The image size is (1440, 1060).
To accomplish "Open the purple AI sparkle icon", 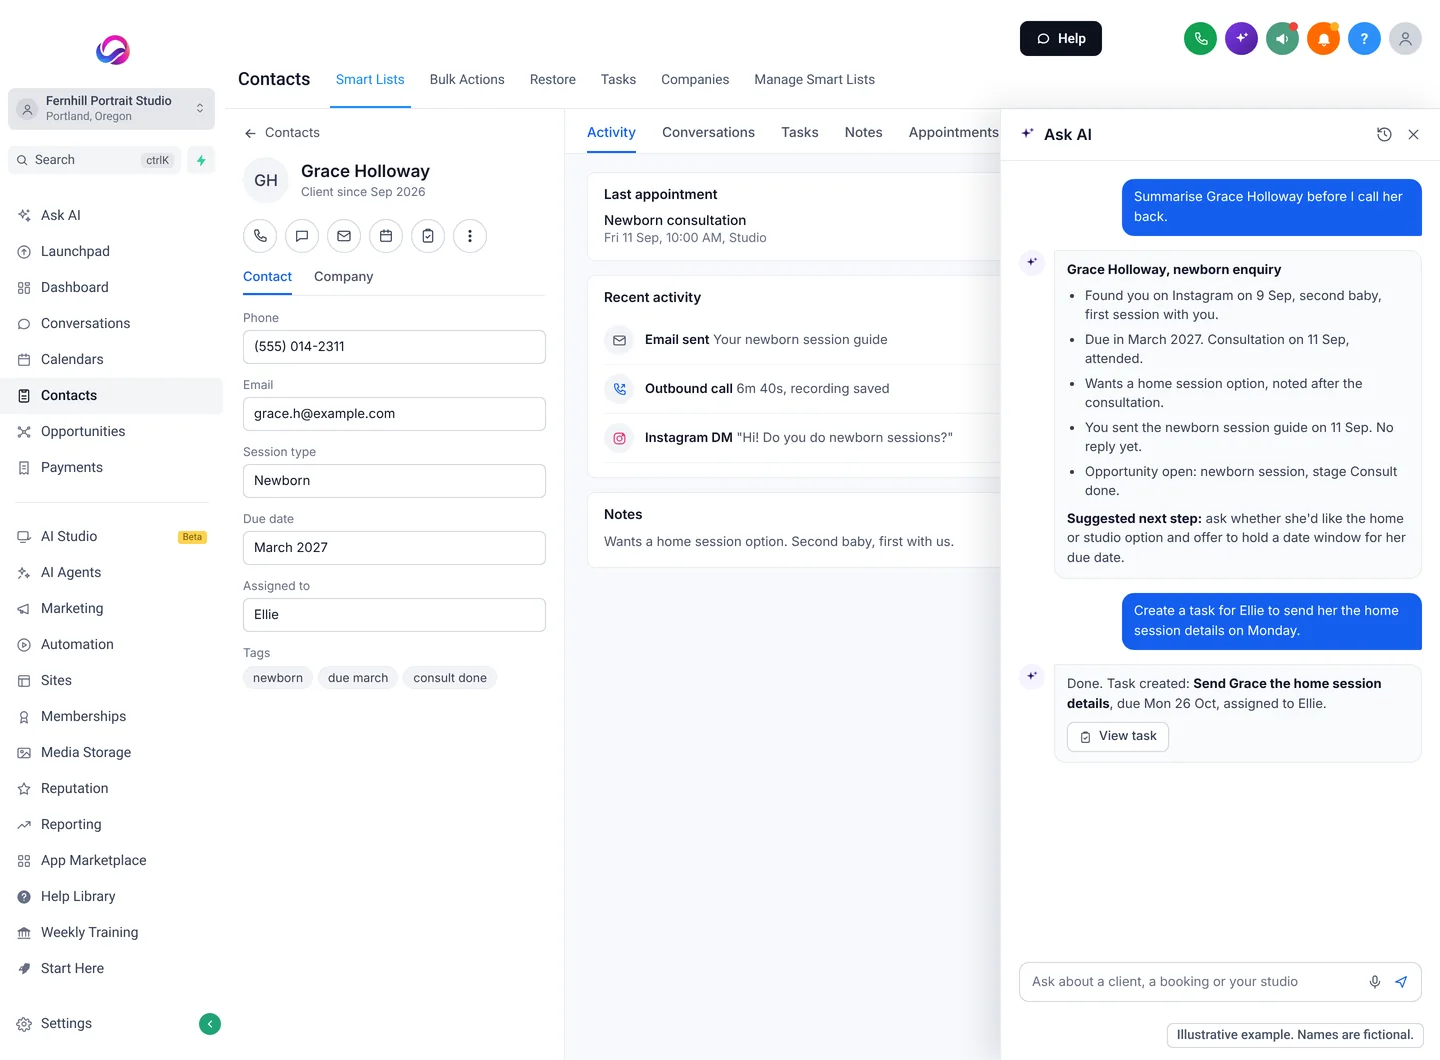I will click(1241, 39).
